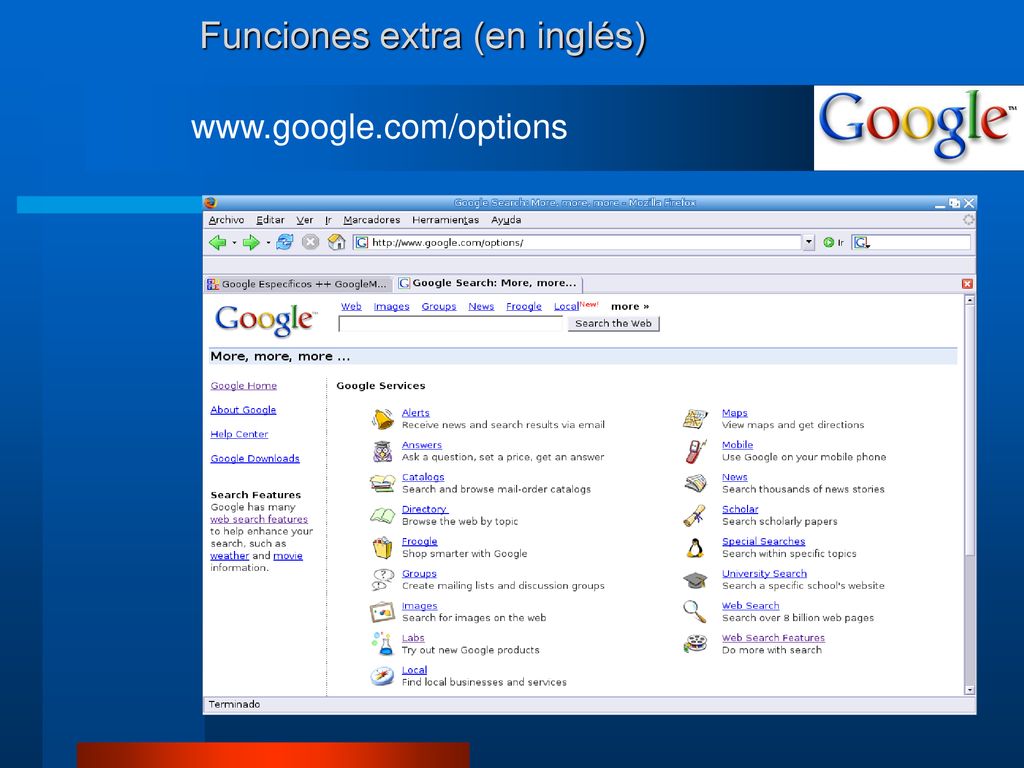Open the Special Searches link
Image resolution: width=1024 pixels, height=768 pixels.
coord(763,541)
